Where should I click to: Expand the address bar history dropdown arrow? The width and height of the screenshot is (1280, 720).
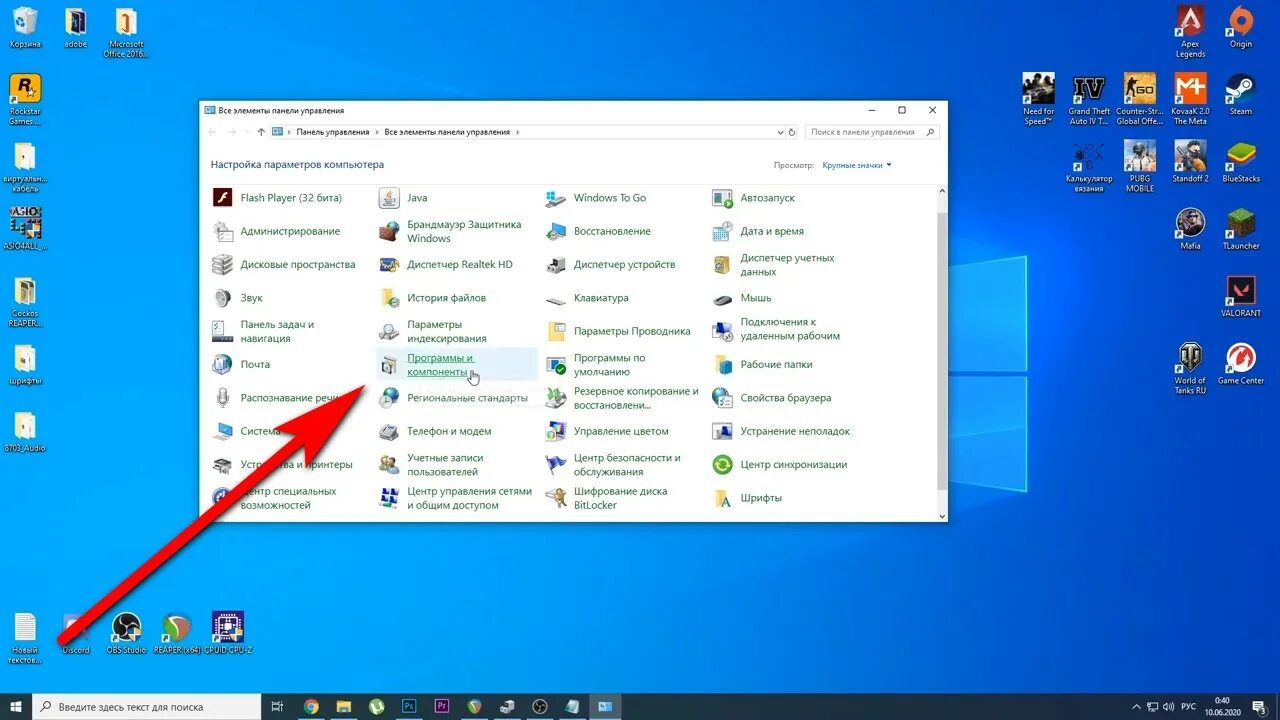(781, 132)
